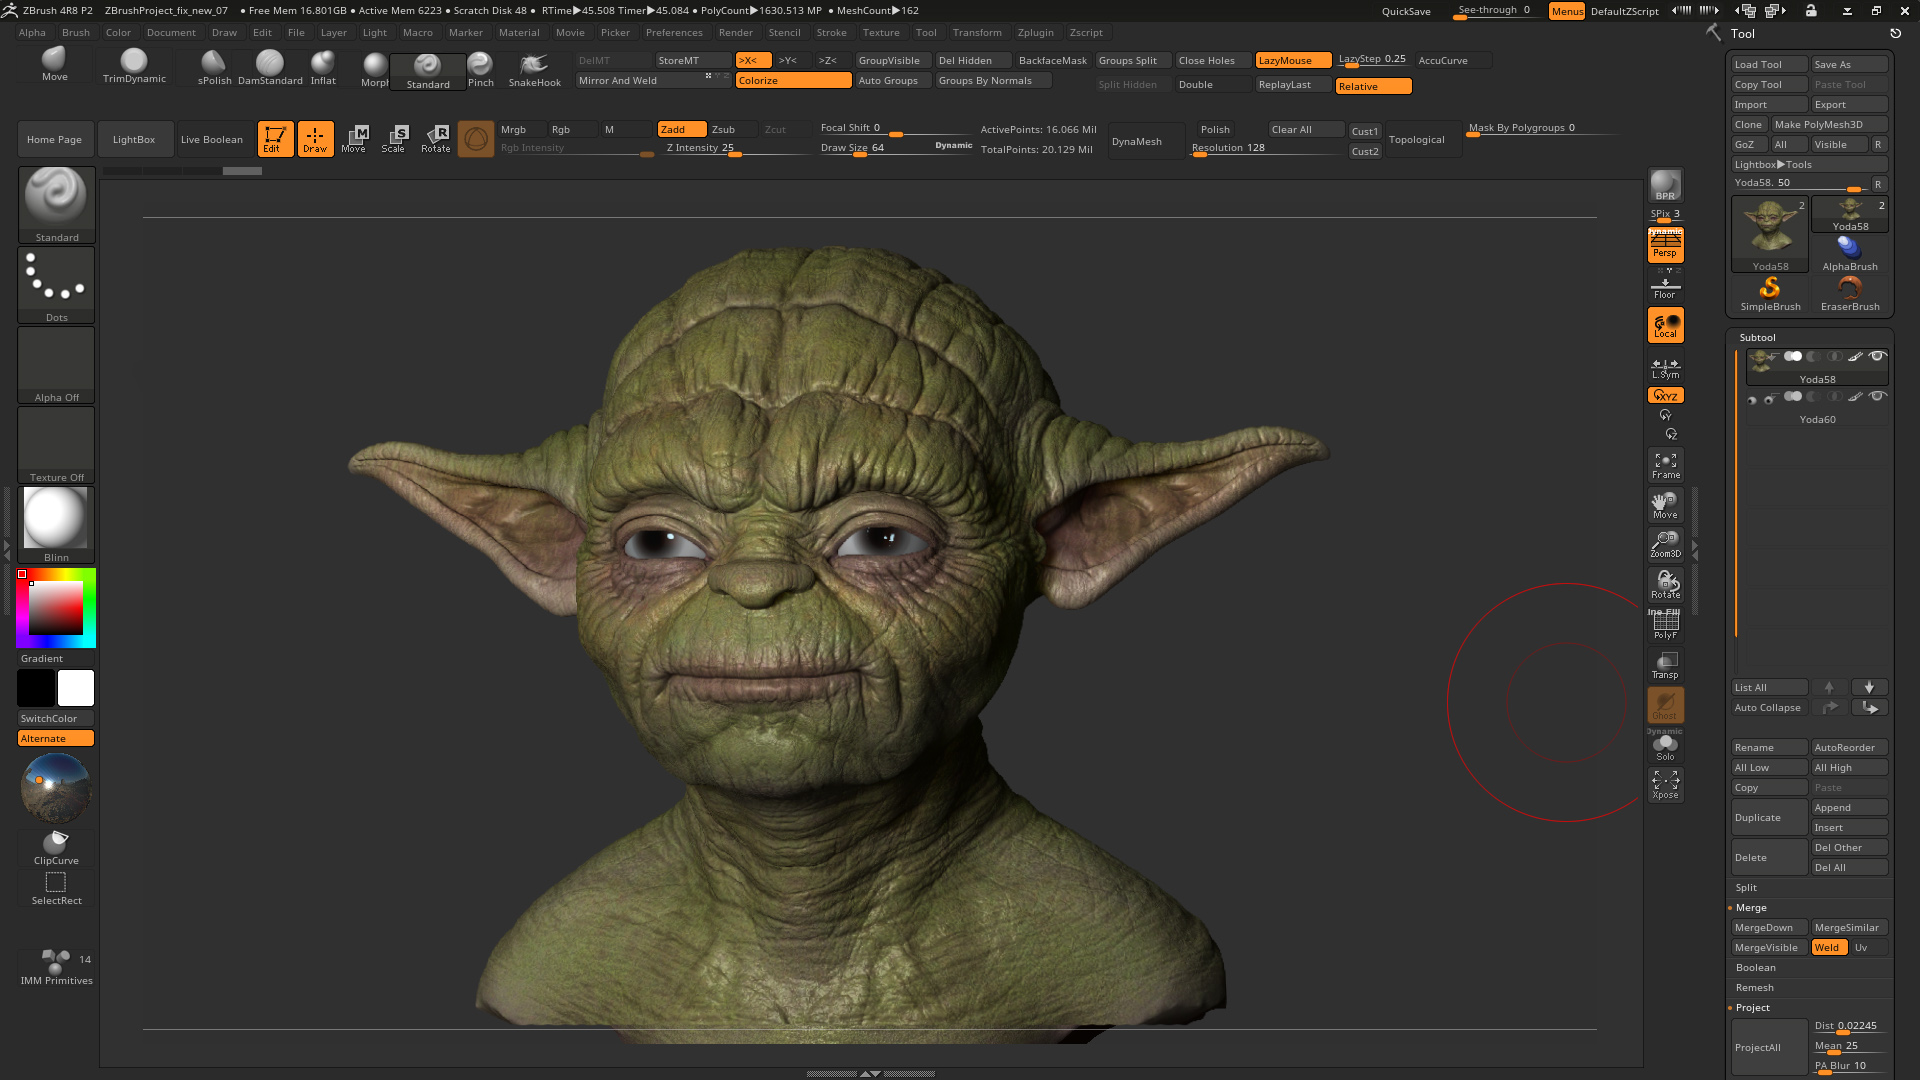Select the SelectRect tool
This screenshot has width=1920, height=1080.
click(x=56, y=888)
